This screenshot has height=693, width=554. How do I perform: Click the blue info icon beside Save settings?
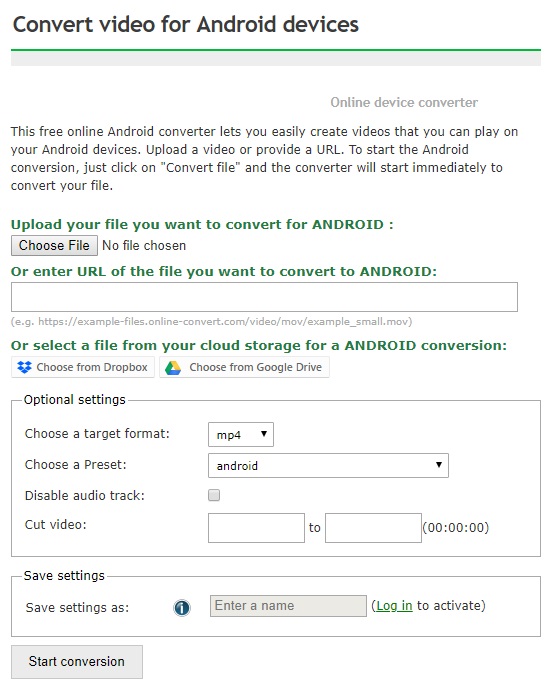coord(182,608)
